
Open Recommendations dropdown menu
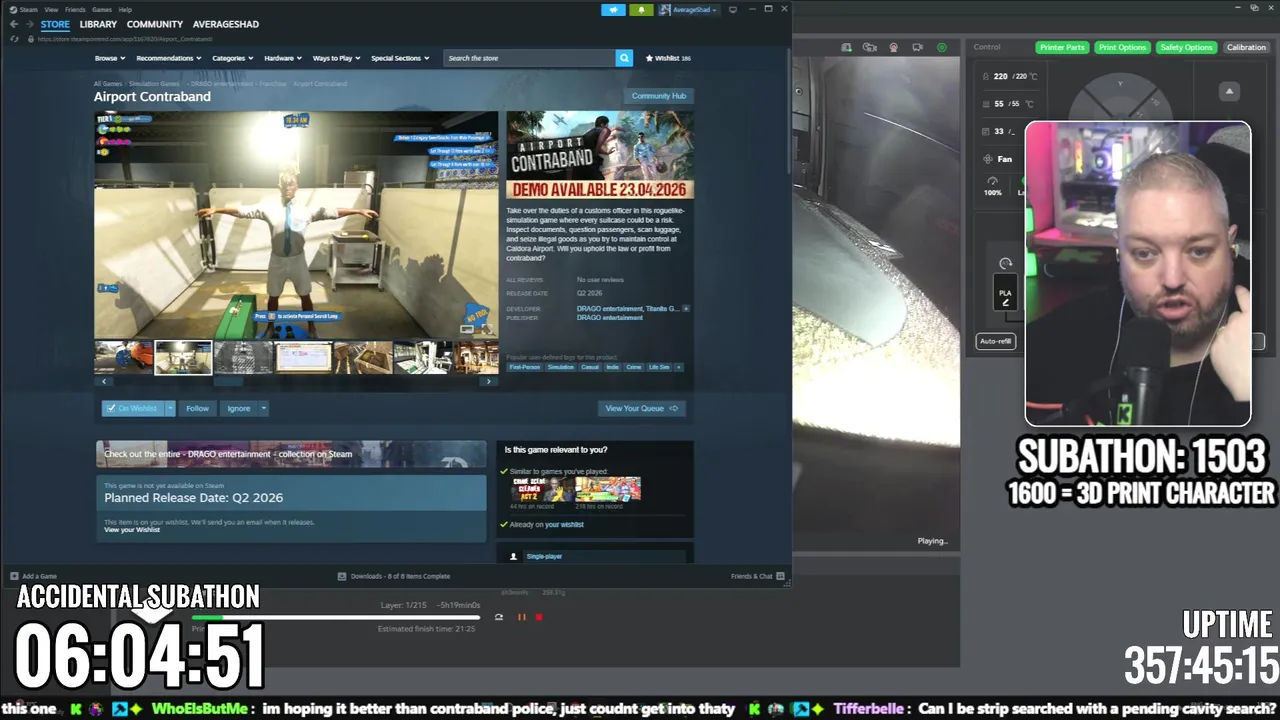[168, 58]
